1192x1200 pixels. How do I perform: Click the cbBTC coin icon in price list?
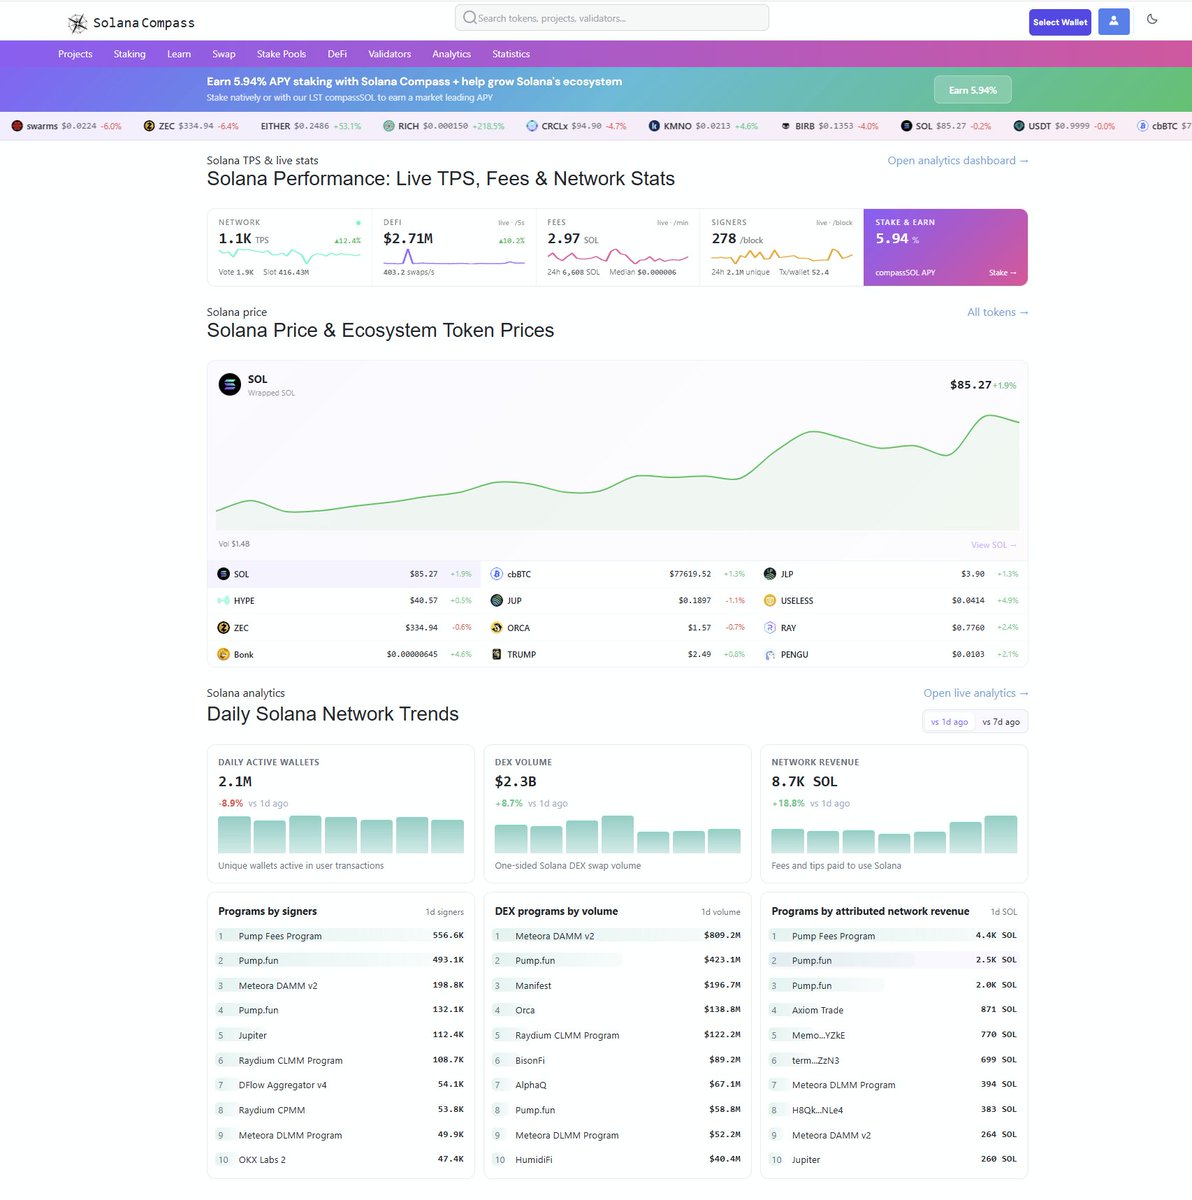[497, 574]
